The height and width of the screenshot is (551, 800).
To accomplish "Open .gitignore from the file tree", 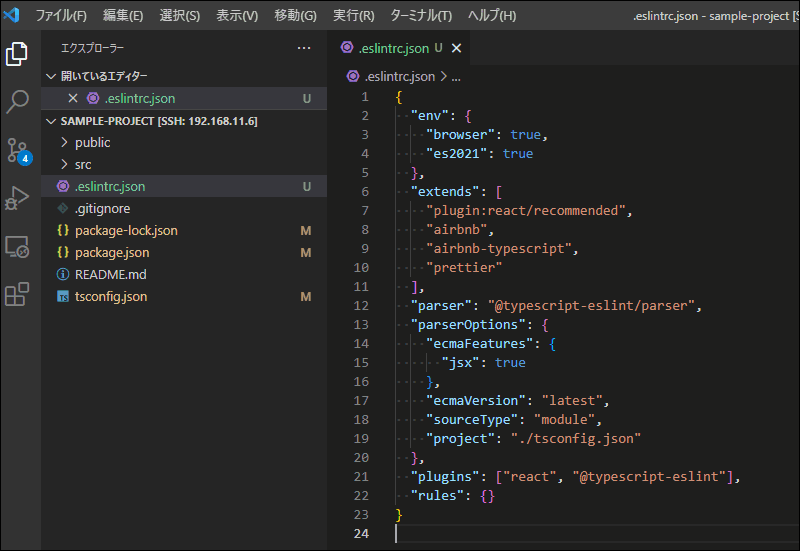I will (x=184, y=208).
